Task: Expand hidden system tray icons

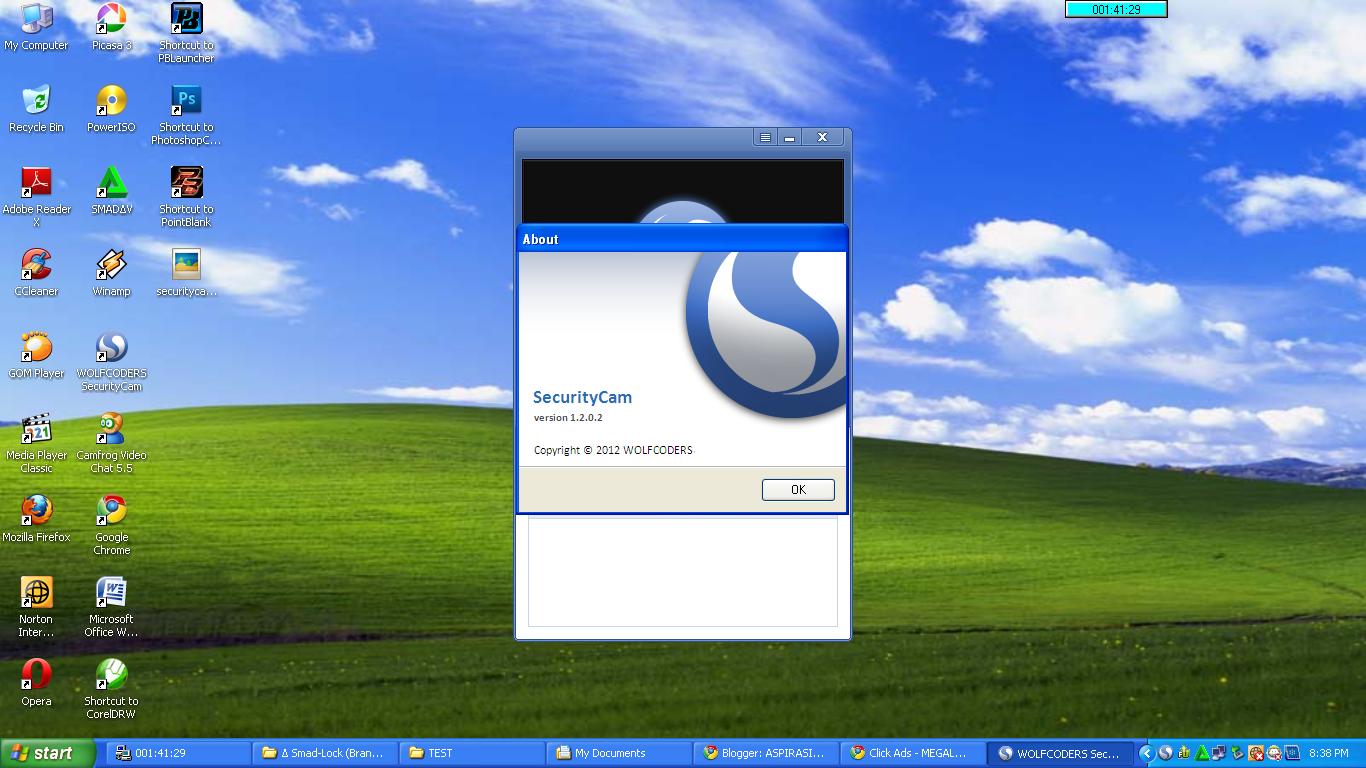Action: [x=1147, y=753]
